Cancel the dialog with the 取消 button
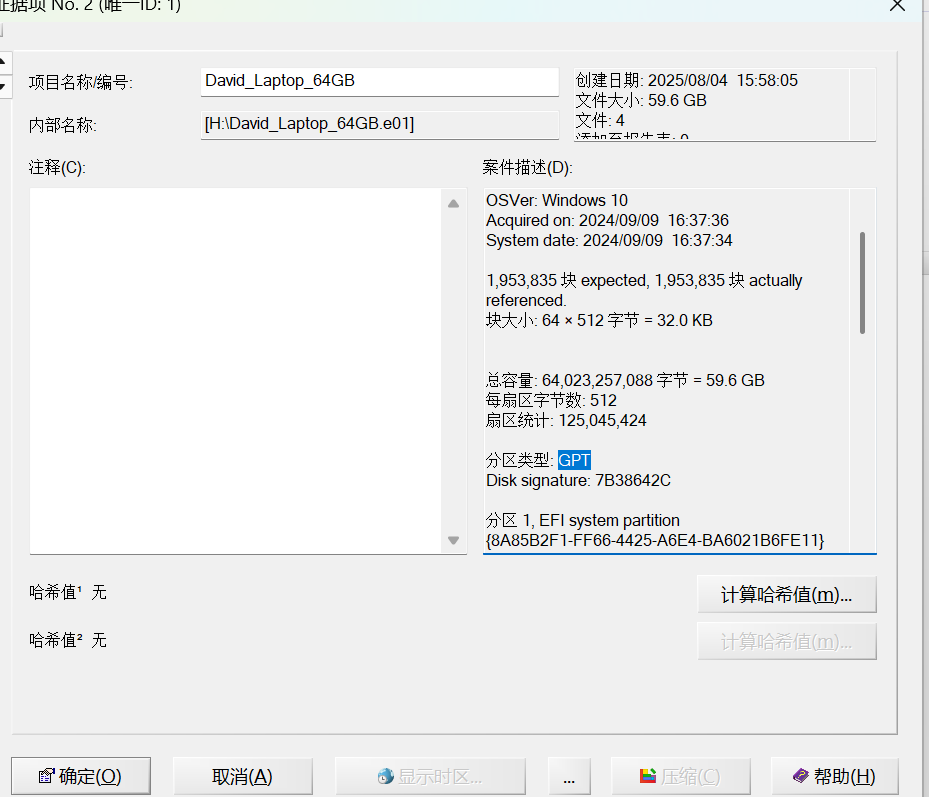This screenshot has width=929, height=797. click(242, 776)
